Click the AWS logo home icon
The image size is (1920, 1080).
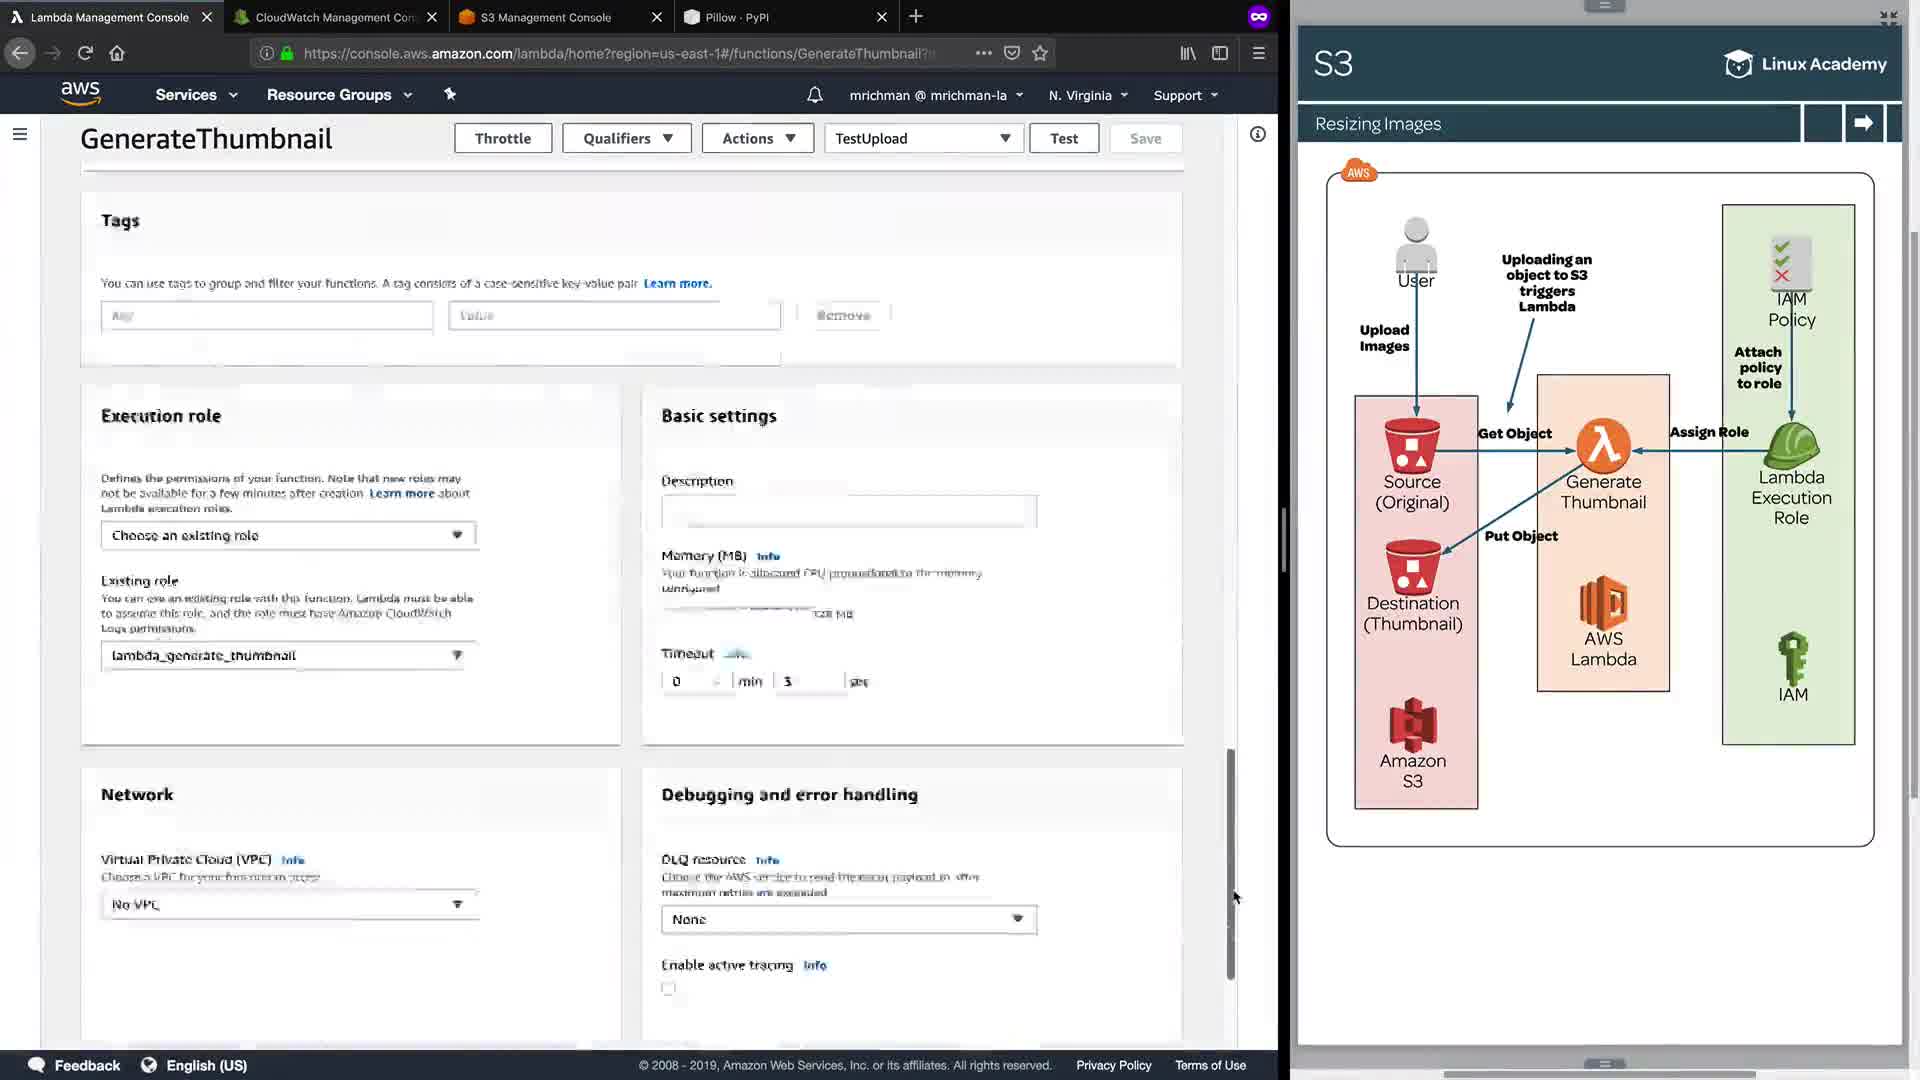point(80,94)
